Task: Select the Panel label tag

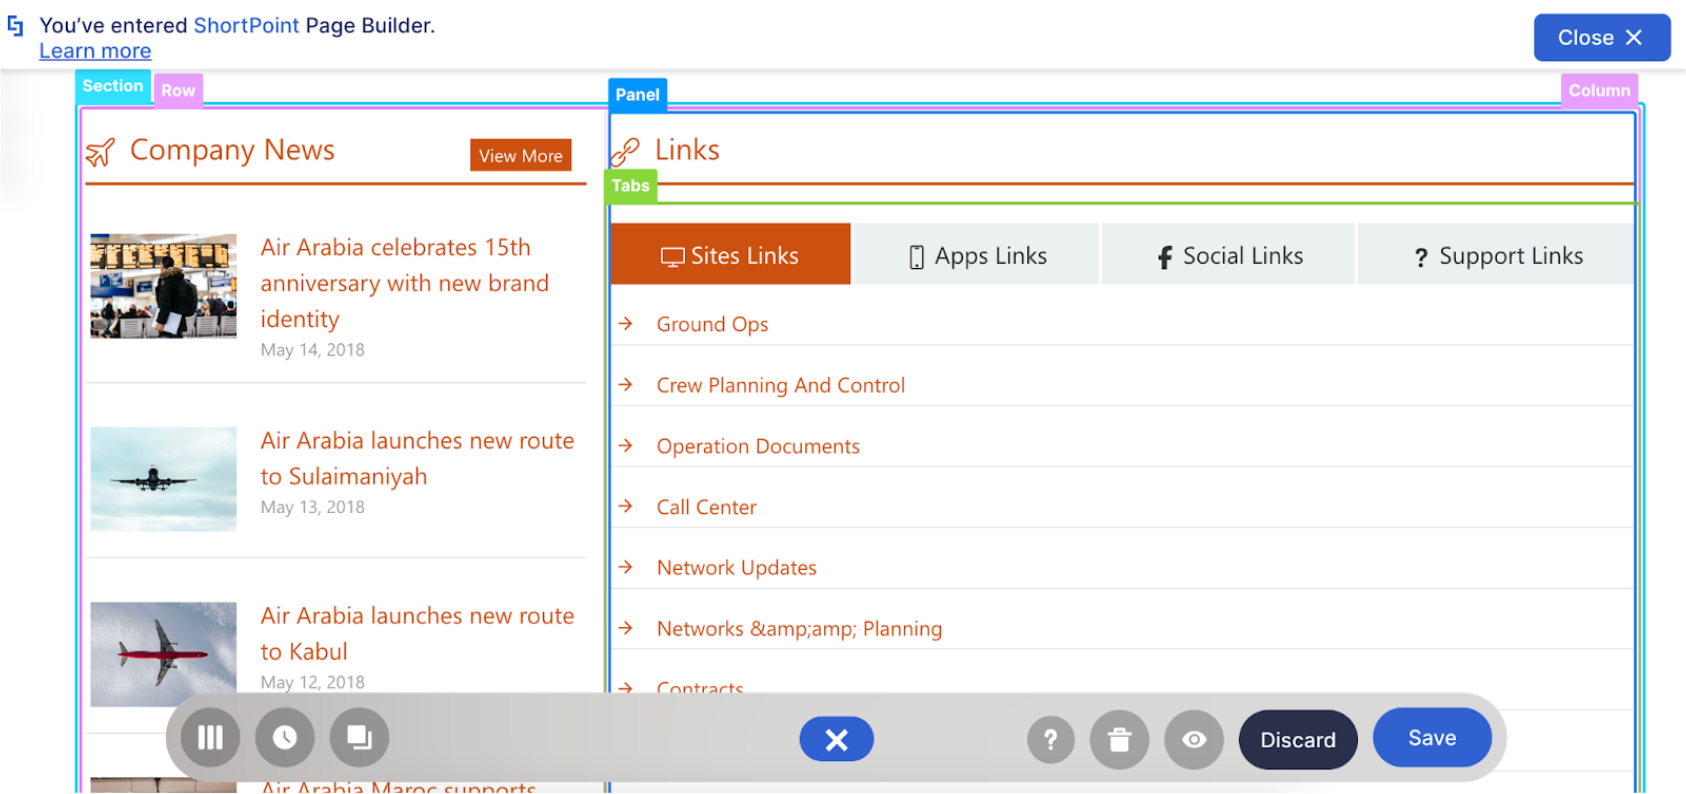Action: [637, 94]
